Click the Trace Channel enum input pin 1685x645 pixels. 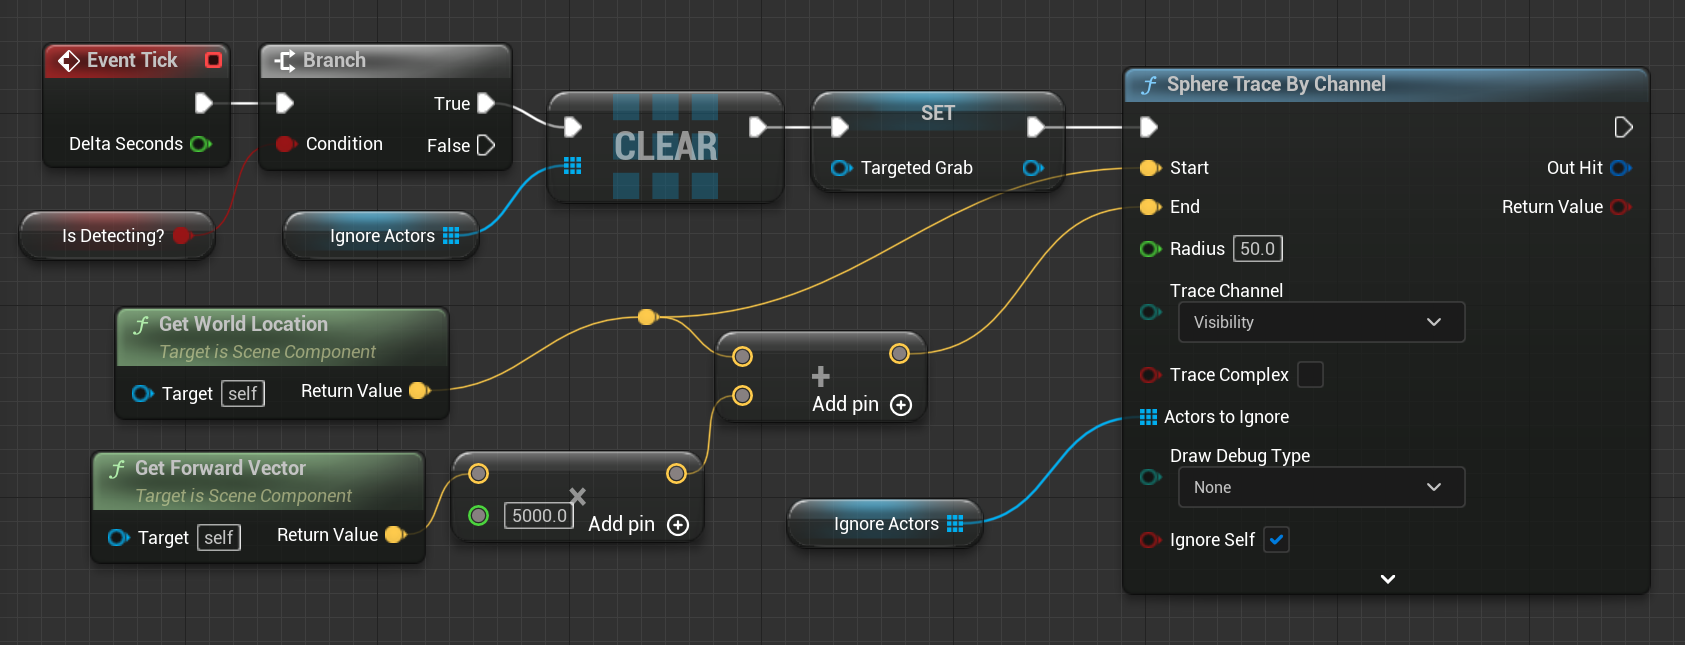(x=1150, y=312)
